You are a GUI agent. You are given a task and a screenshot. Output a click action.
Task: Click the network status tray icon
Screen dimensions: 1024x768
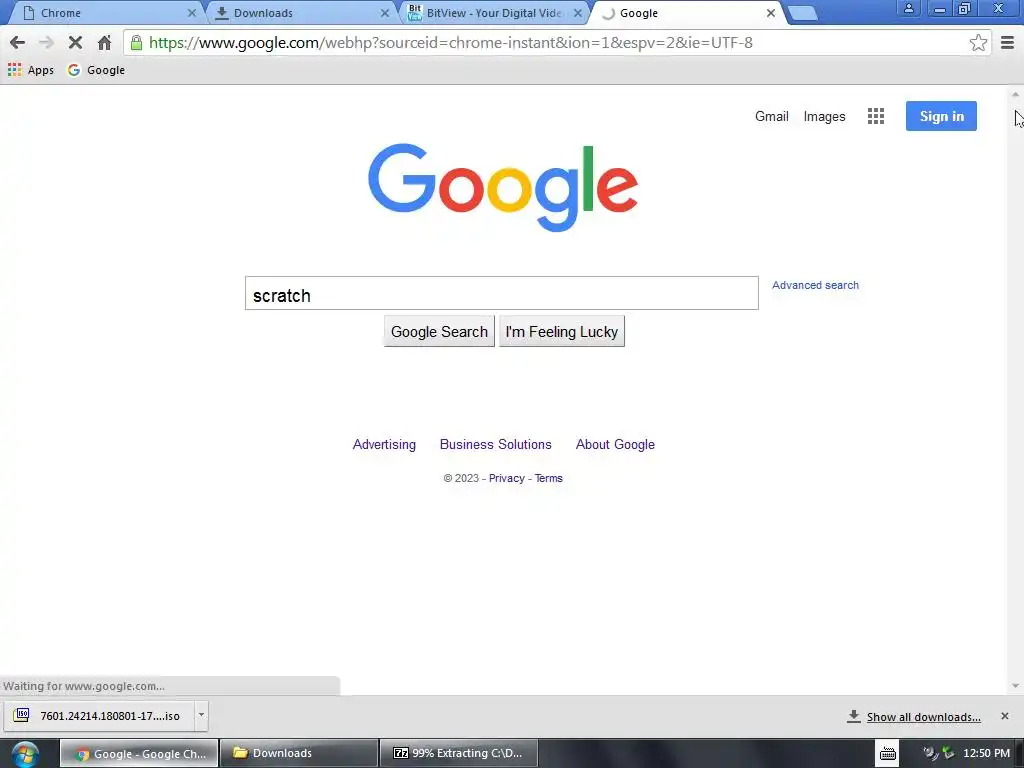[x=948, y=754]
